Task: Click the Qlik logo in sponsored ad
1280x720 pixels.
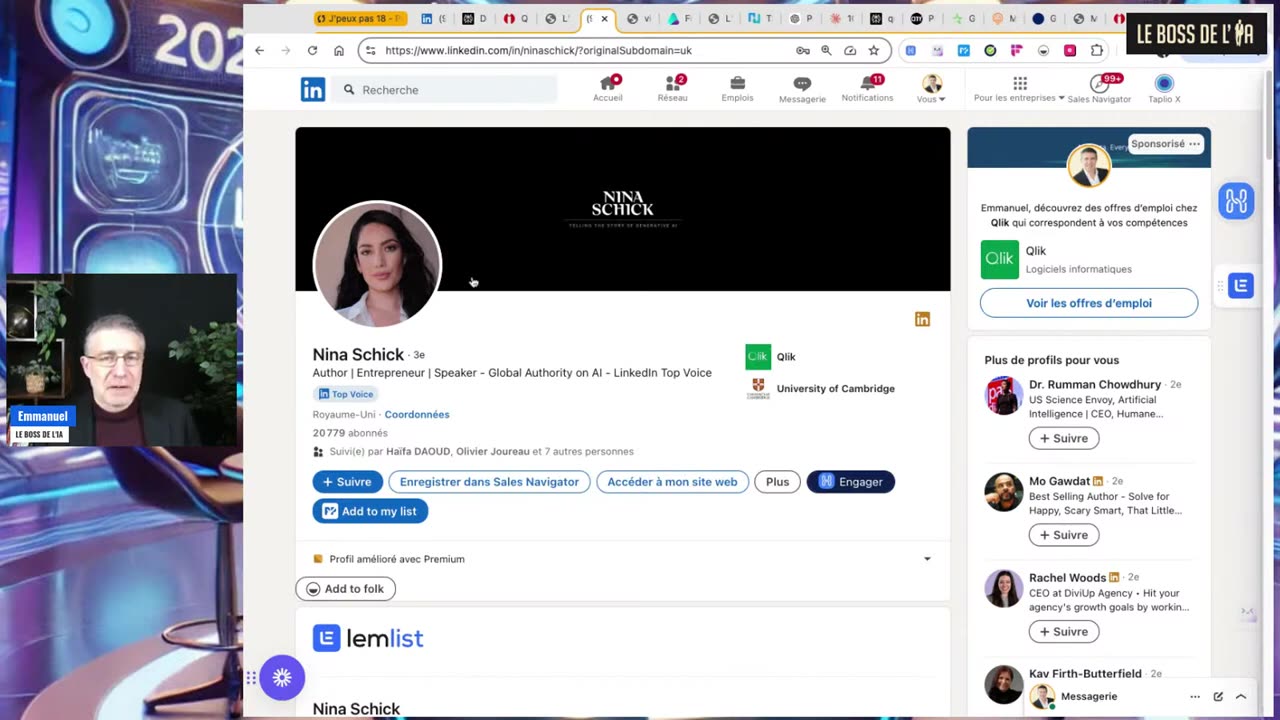Action: pos(999,259)
